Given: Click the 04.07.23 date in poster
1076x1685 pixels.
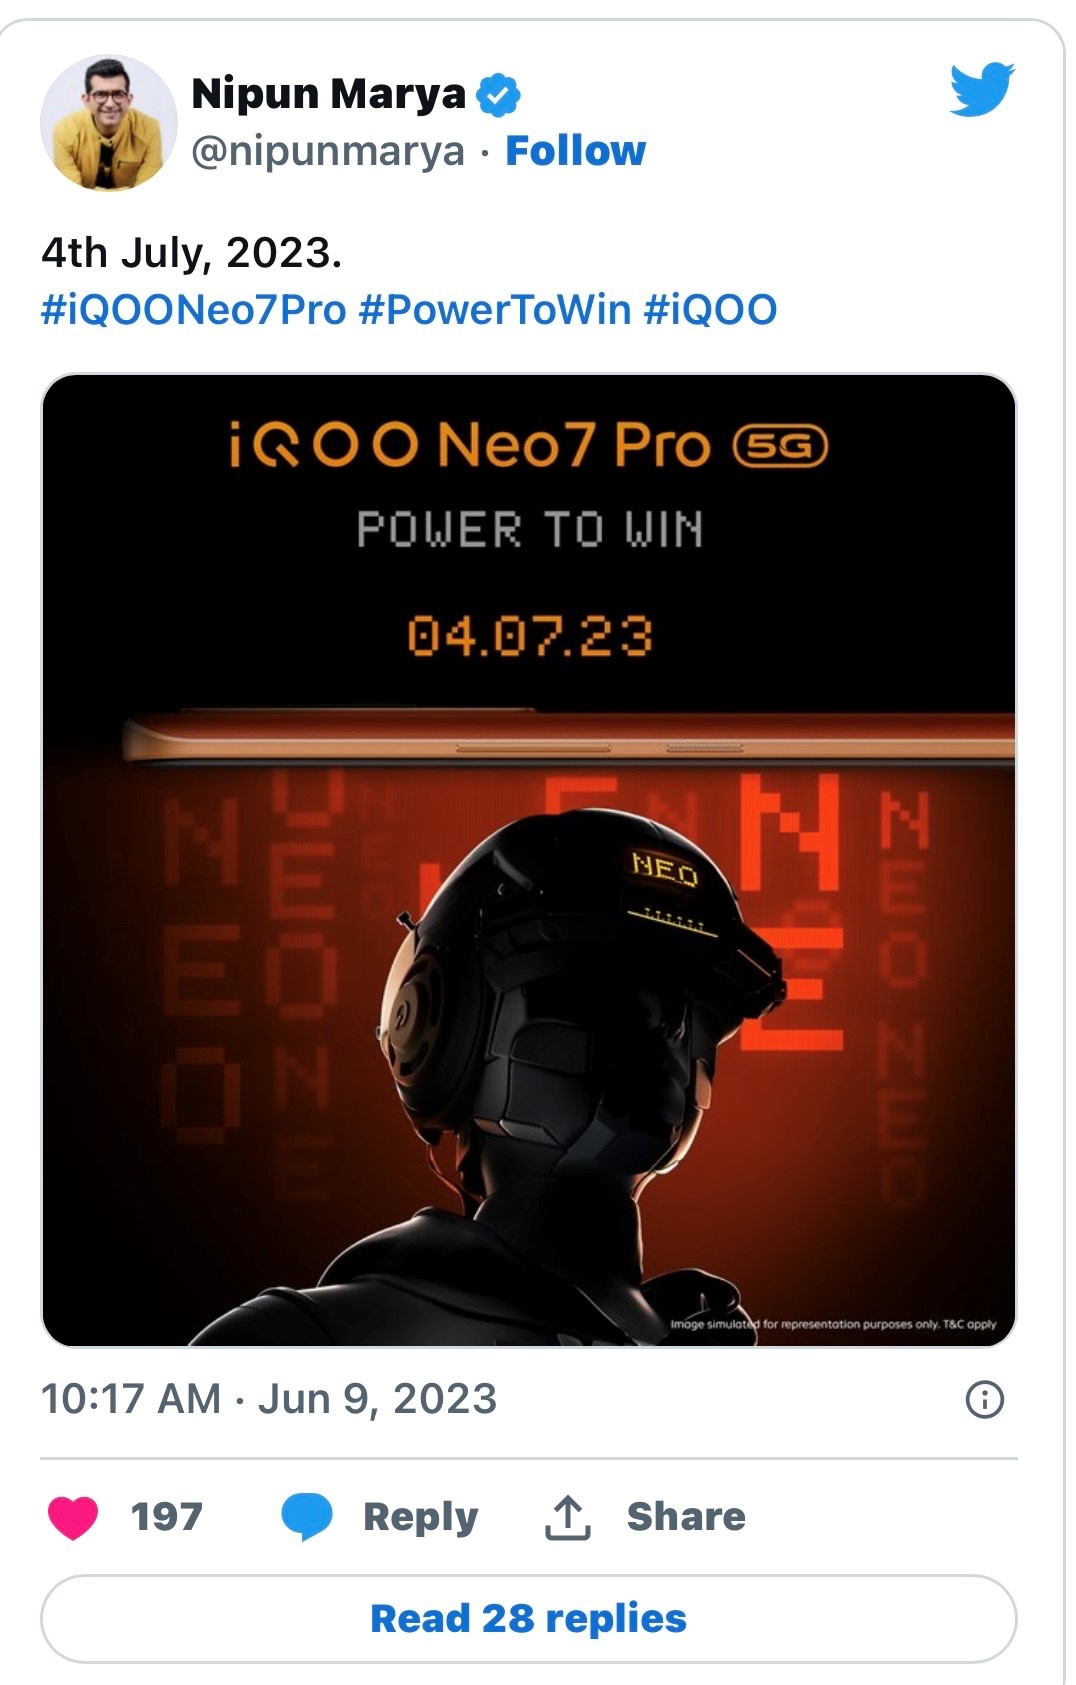Looking at the screenshot, I should click(530, 636).
